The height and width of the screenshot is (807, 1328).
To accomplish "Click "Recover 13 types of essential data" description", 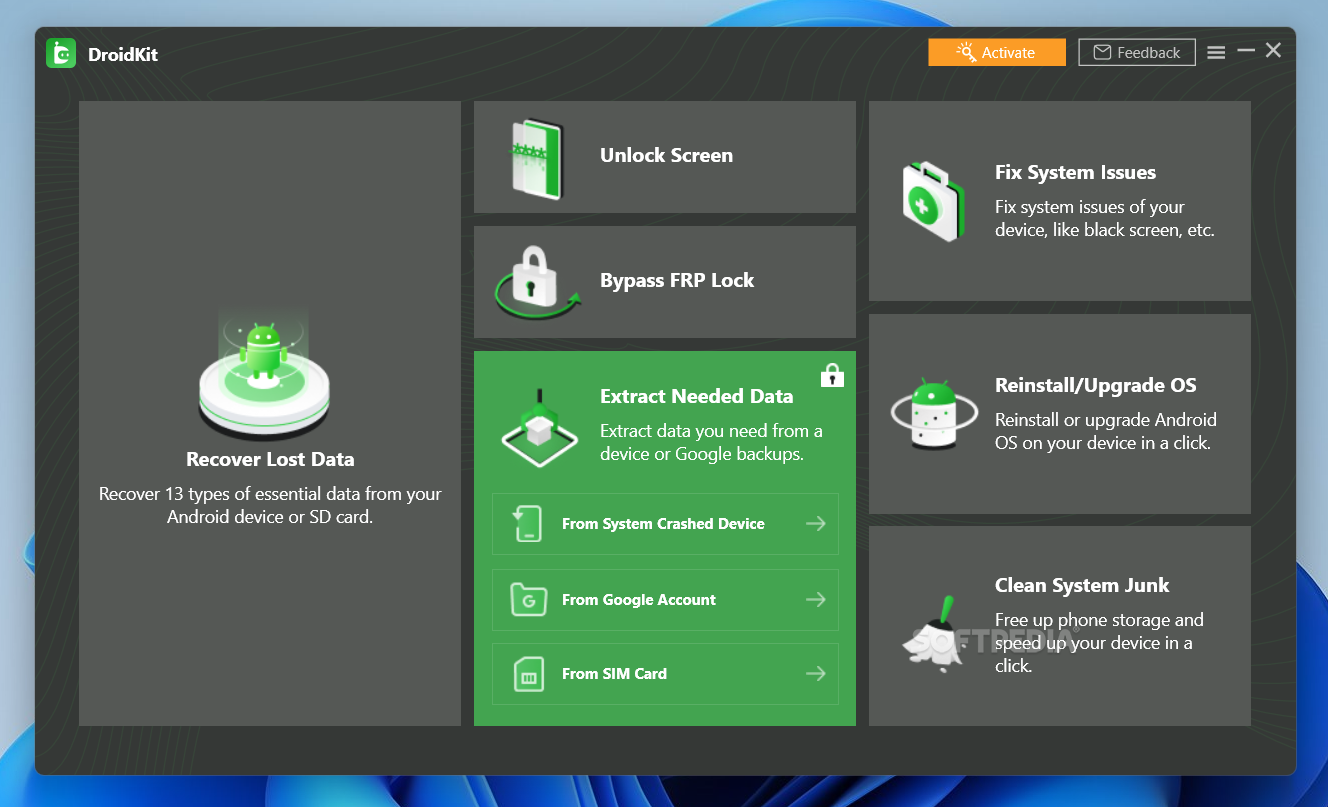I will pos(270,506).
